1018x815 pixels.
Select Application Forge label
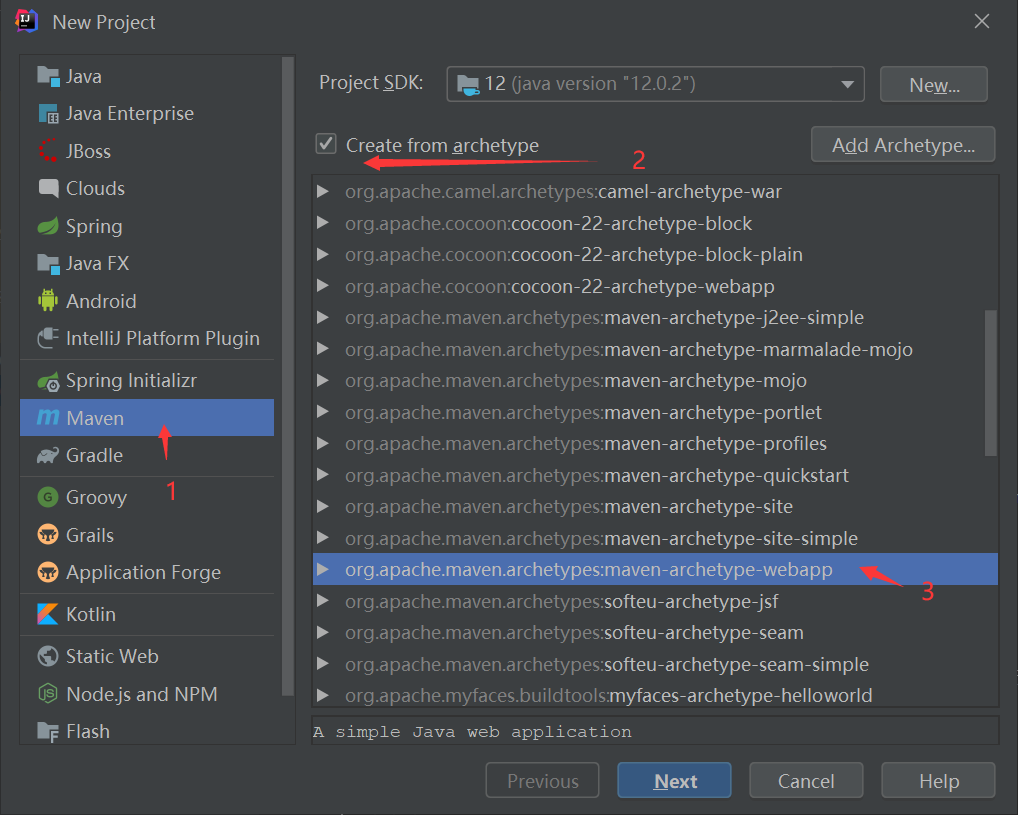coord(143,573)
